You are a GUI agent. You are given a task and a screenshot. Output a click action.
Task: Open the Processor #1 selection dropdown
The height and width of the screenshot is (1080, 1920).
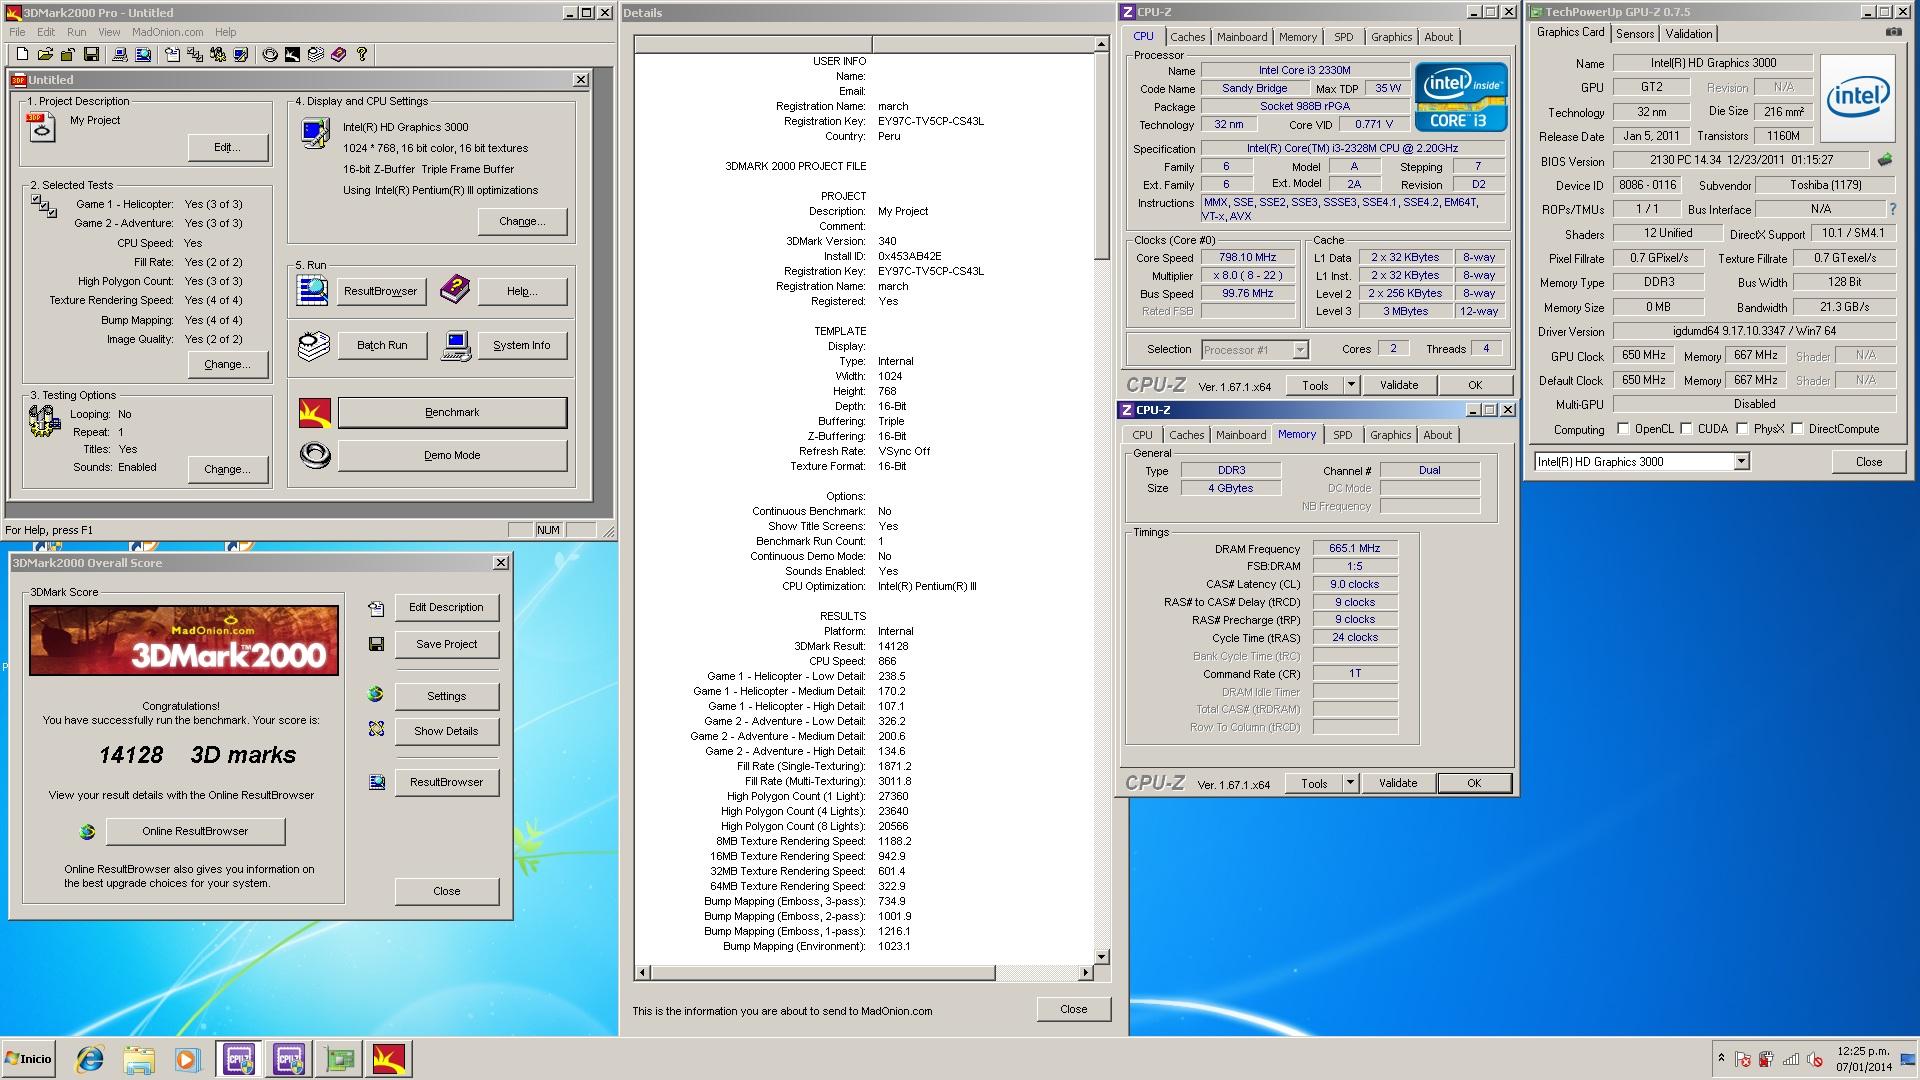coord(1255,349)
